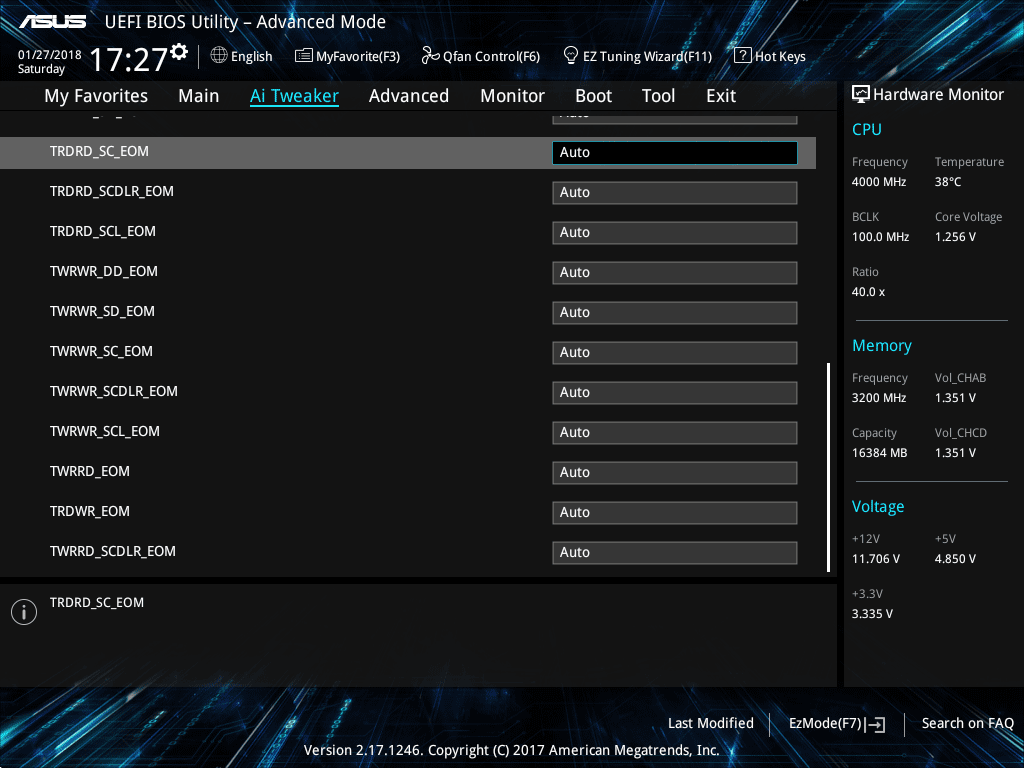The image size is (1024, 768).
Task: Select the Exit tab
Action: pyautogui.click(x=721, y=96)
